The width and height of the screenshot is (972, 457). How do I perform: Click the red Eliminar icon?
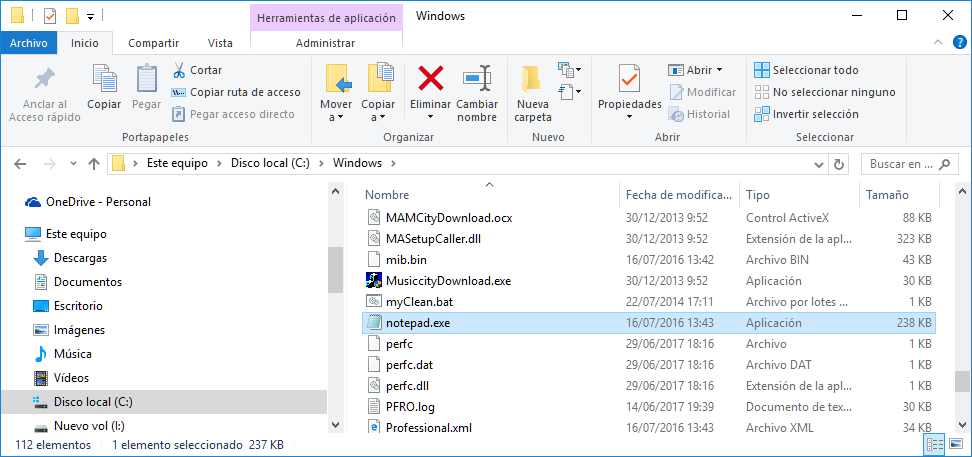(x=431, y=79)
